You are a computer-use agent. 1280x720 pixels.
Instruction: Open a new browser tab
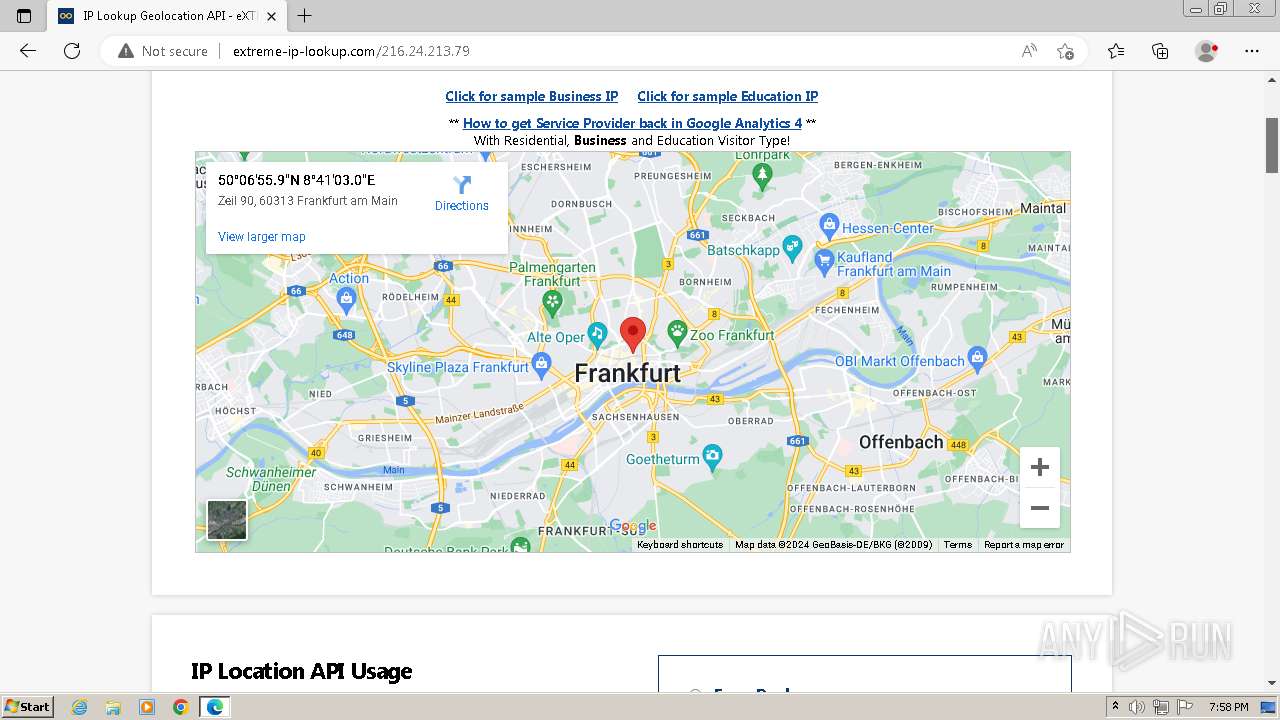(305, 16)
